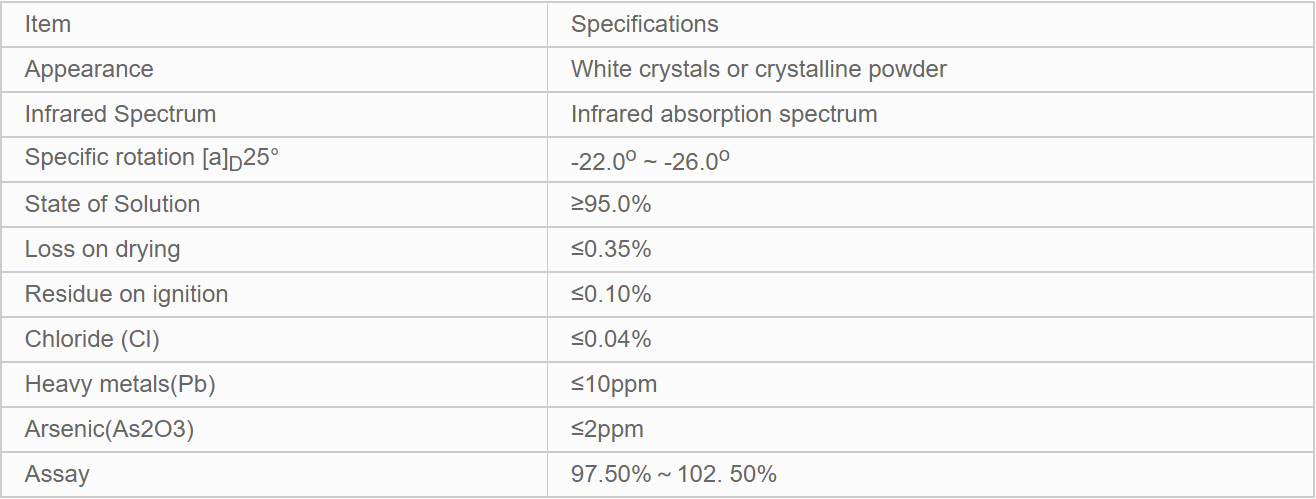Select the 'Appearance' row label
1316x499 pixels.
(89, 69)
